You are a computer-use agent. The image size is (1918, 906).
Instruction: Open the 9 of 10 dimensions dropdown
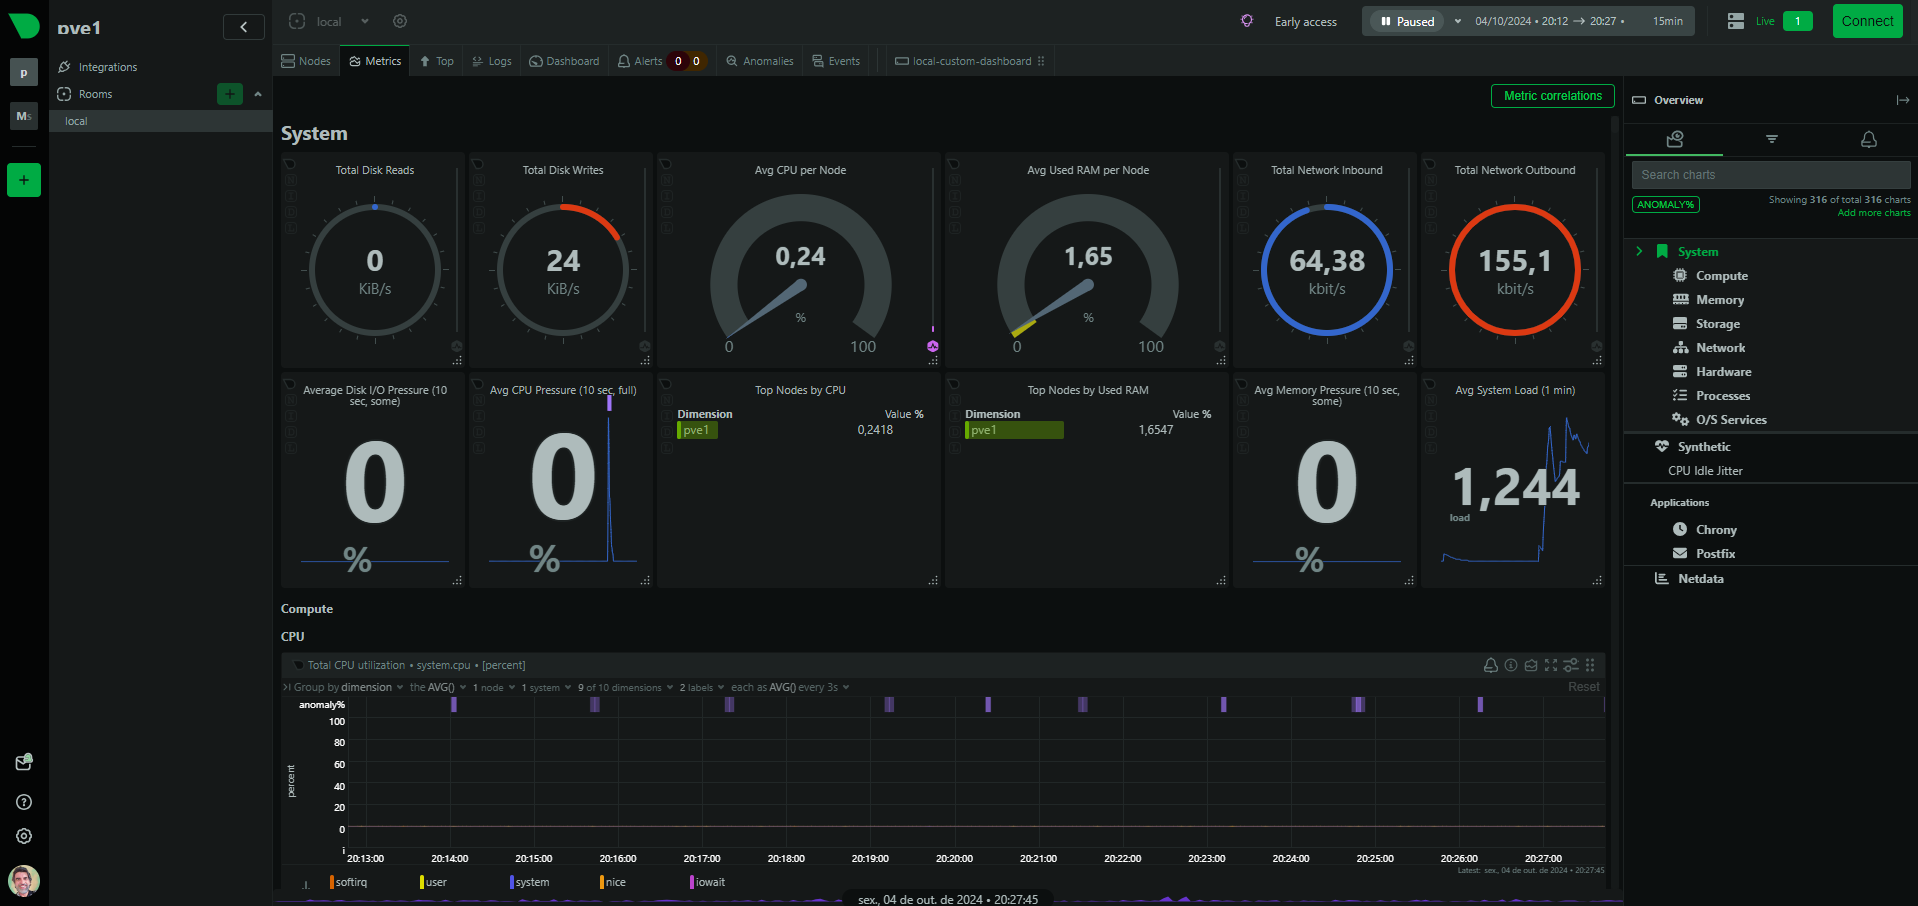[x=625, y=687]
